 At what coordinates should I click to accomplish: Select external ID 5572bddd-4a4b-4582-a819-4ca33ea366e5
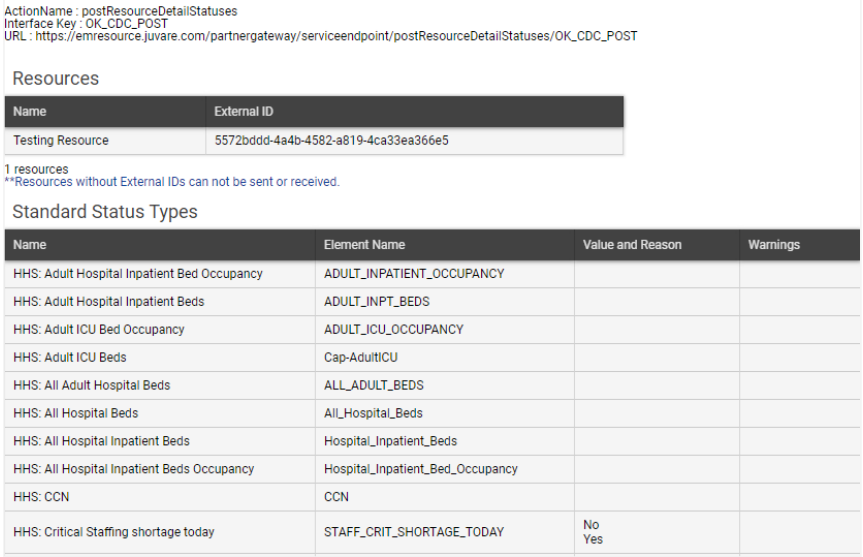(x=331, y=140)
